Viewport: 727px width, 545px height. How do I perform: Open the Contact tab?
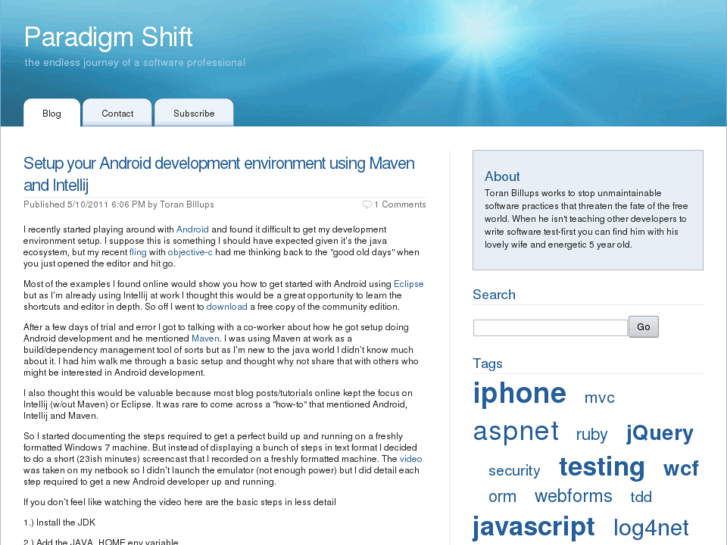[117, 113]
